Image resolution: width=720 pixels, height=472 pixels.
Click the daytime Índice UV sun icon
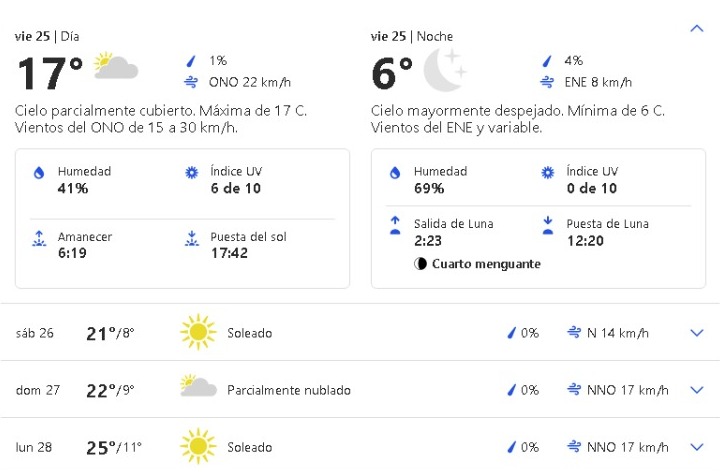point(191,173)
